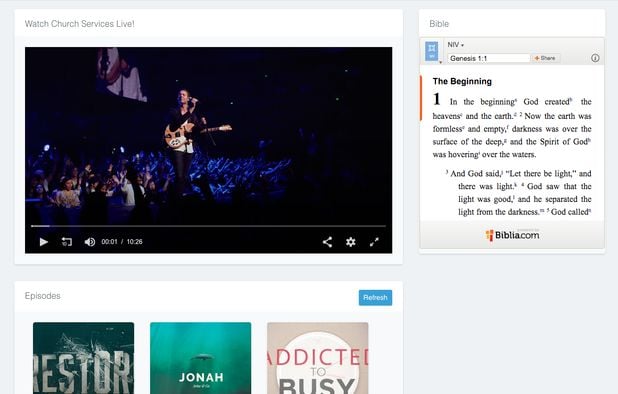Open the Bible widget info icon
This screenshot has width=618, height=394.
click(x=595, y=58)
